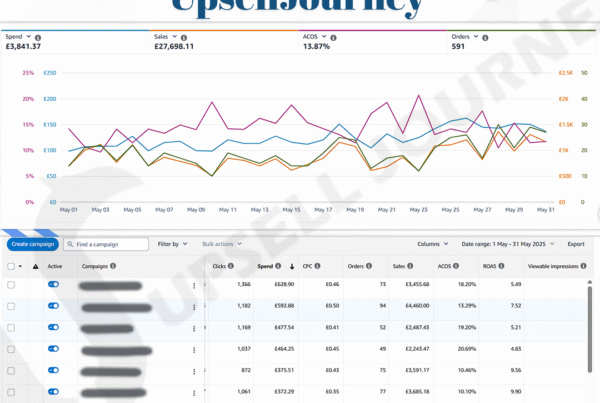The image size is (600, 403).
Task: Open the Filter by dropdown
Action: tap(172, 244)
